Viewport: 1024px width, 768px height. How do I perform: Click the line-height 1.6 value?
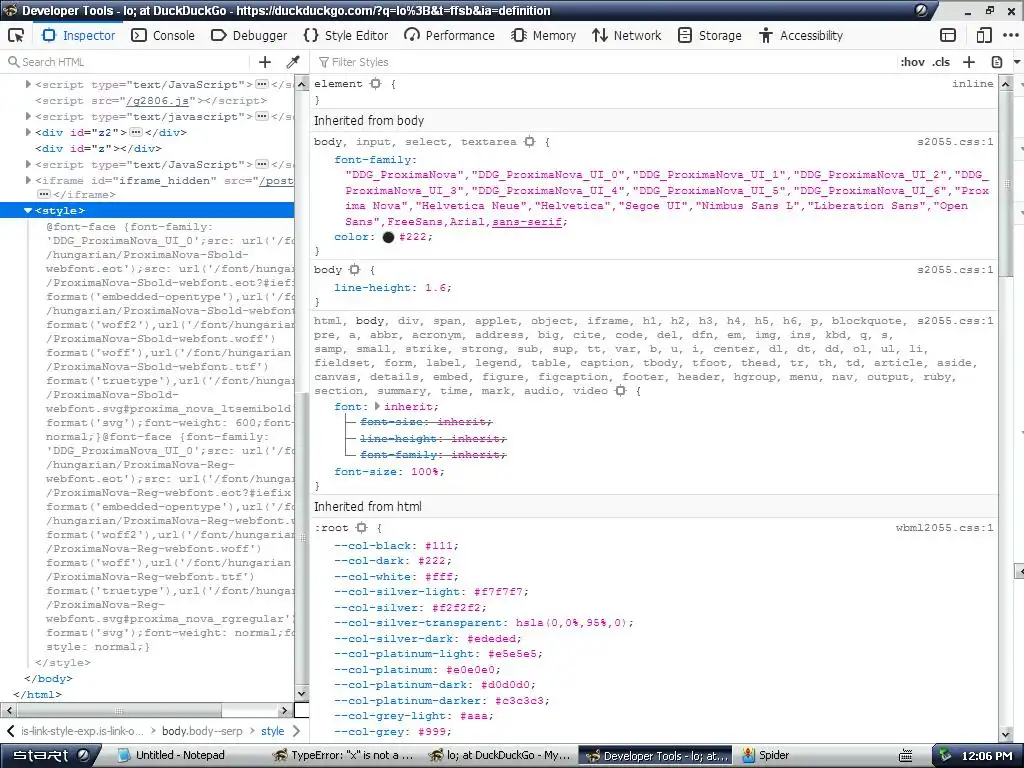[x=436, y=288]
